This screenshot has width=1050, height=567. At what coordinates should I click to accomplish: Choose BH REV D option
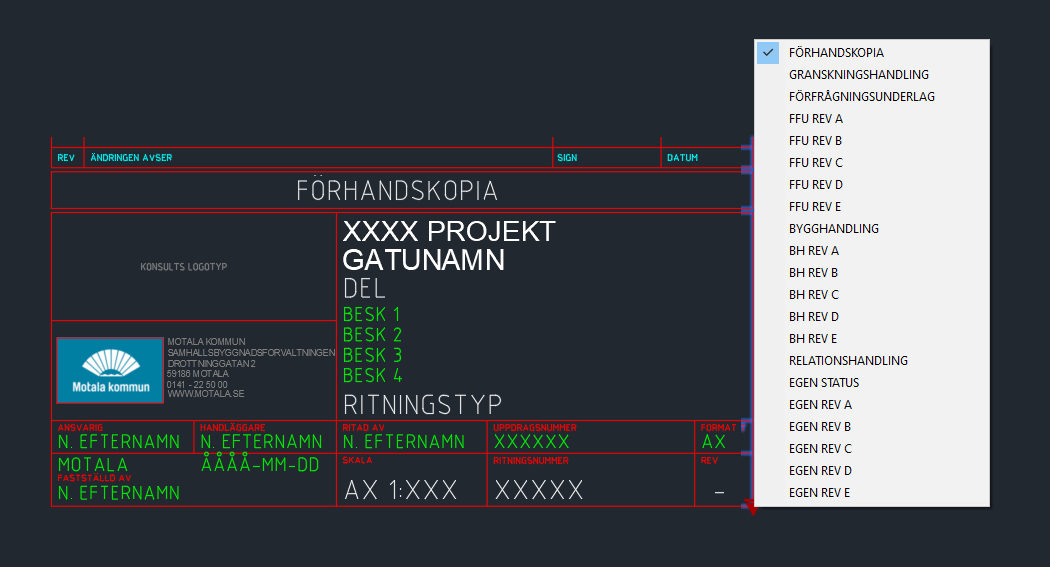(x=813, y=317)
